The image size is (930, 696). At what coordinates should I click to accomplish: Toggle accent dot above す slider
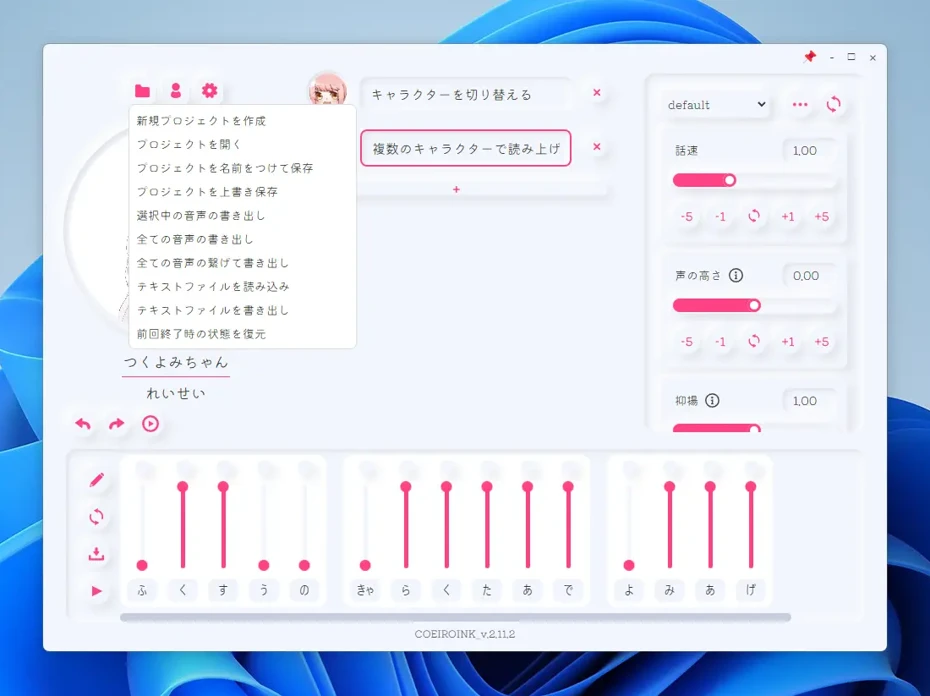[225, 470]
